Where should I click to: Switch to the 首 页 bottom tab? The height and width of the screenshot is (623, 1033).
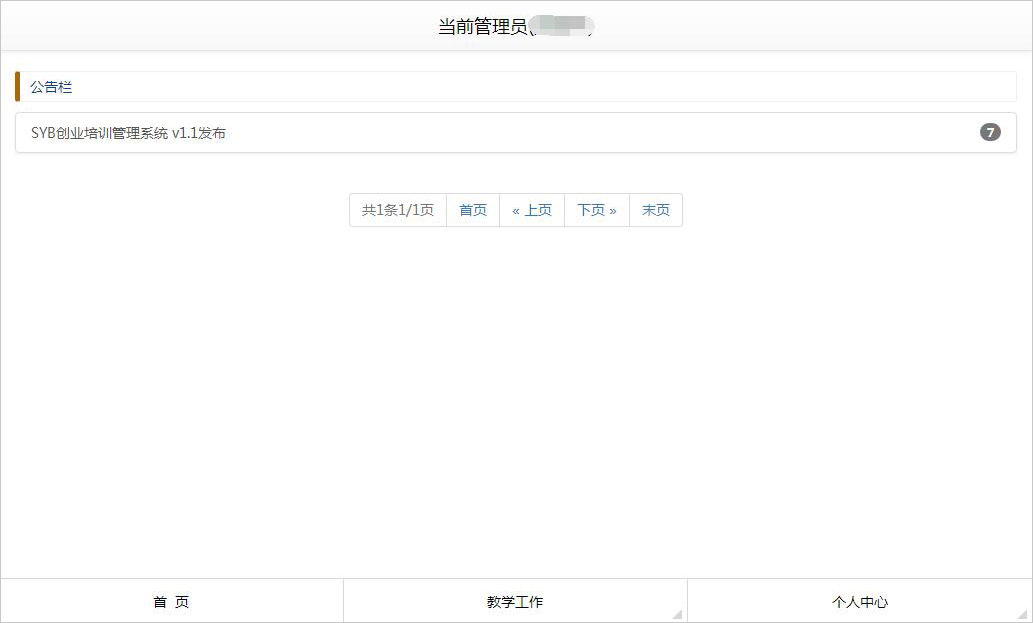pyautogui.click(x=171, y=602)
